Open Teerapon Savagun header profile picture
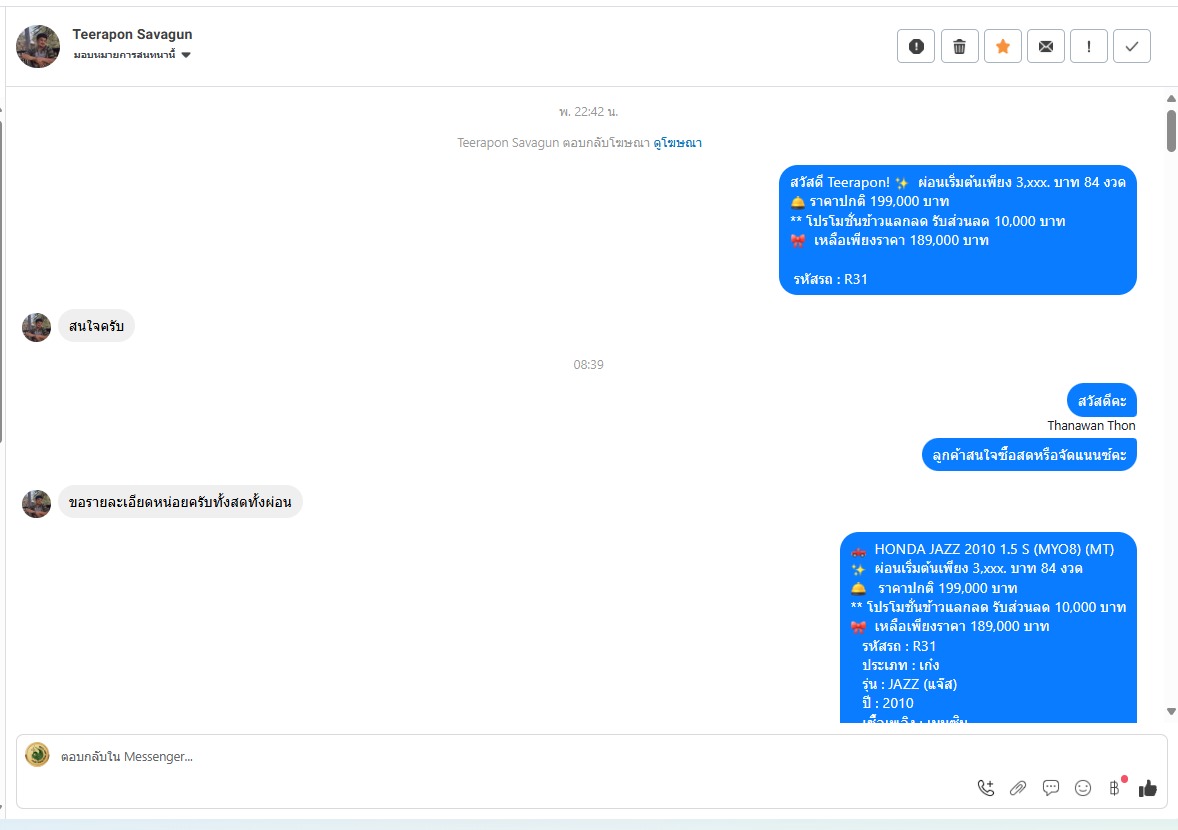 pos(38,47)
